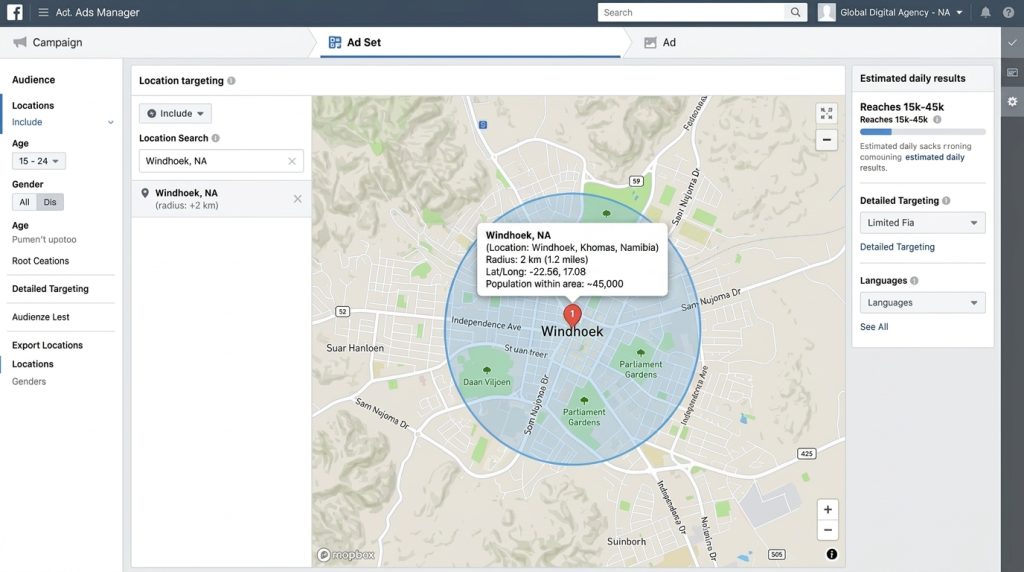Screen dimensions: 1024x572
Task: Open the Languages dropdown
Action: [922, 302]
